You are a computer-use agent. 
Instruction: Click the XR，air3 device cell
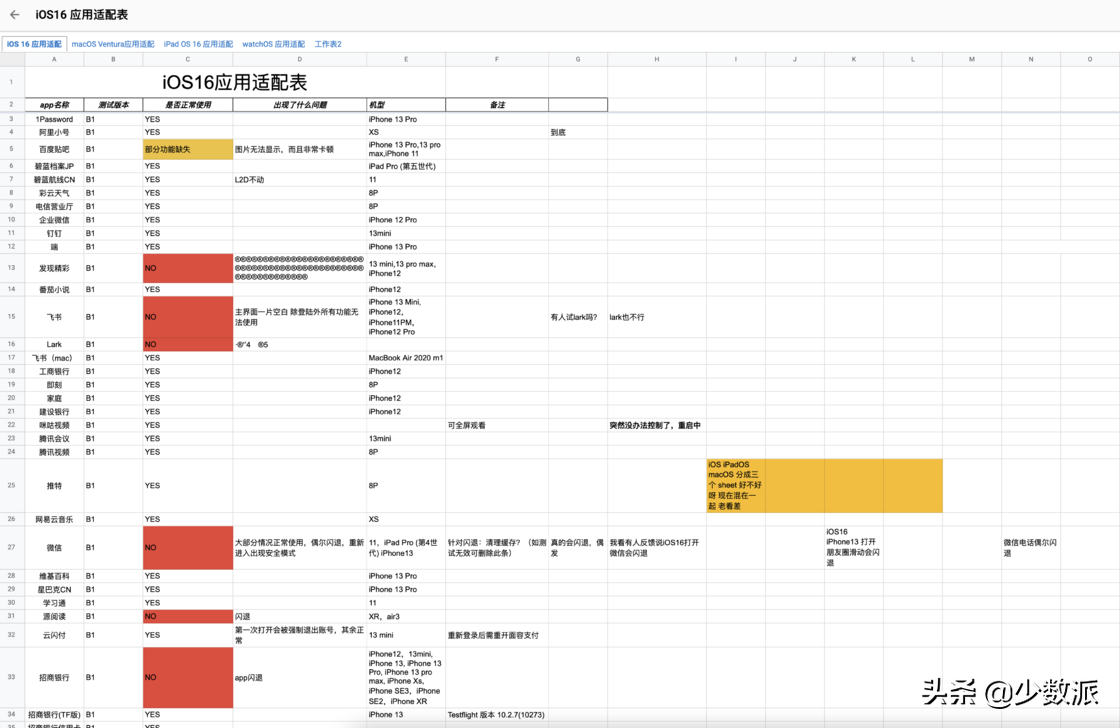click(406, 617)
